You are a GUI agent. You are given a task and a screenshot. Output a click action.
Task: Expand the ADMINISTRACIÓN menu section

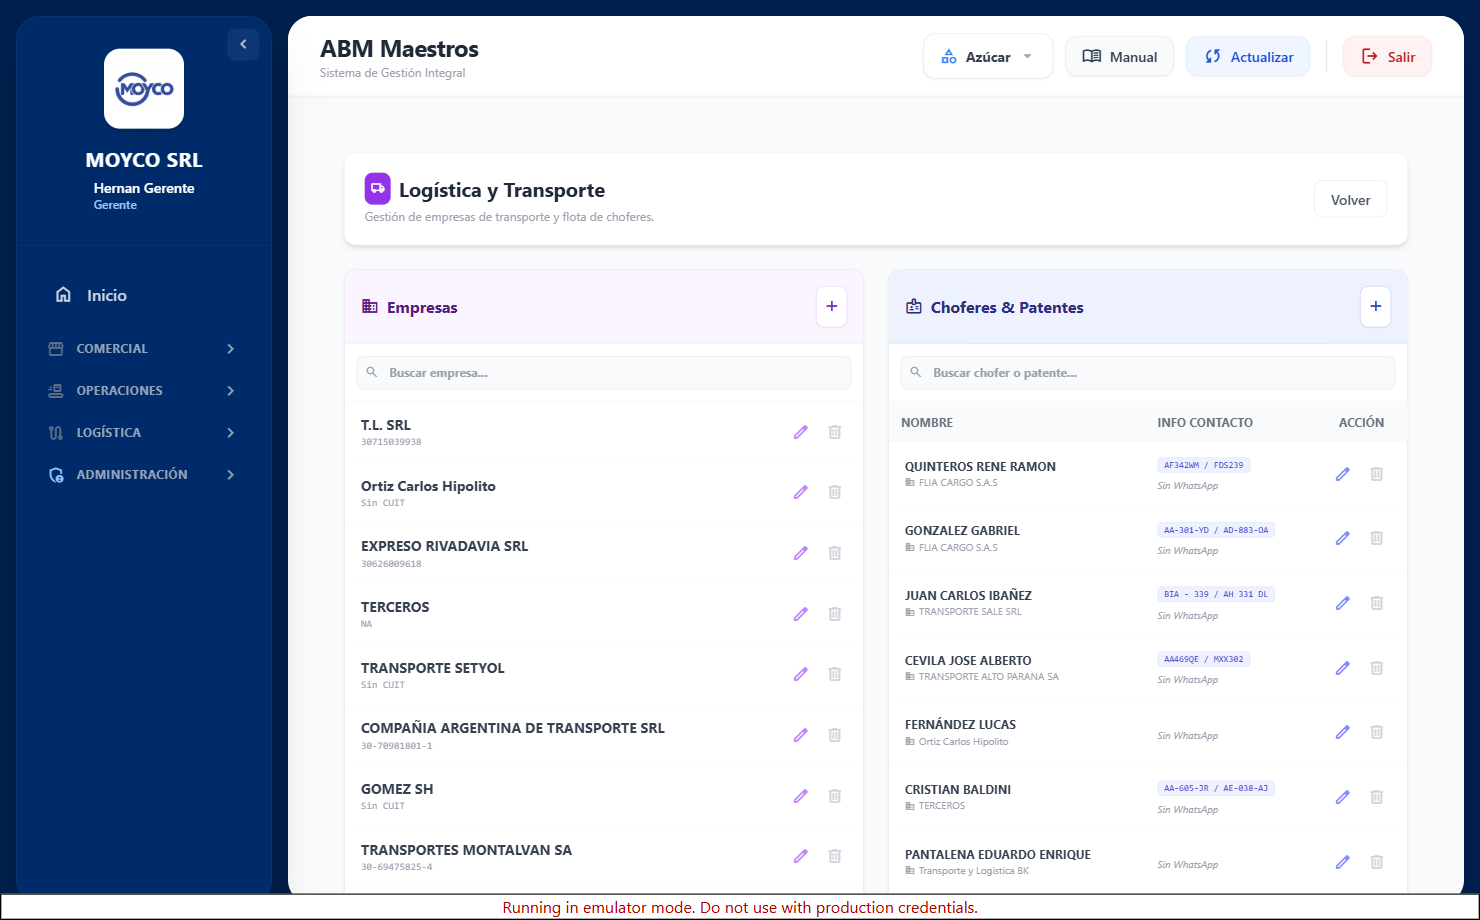pos(144,475)
